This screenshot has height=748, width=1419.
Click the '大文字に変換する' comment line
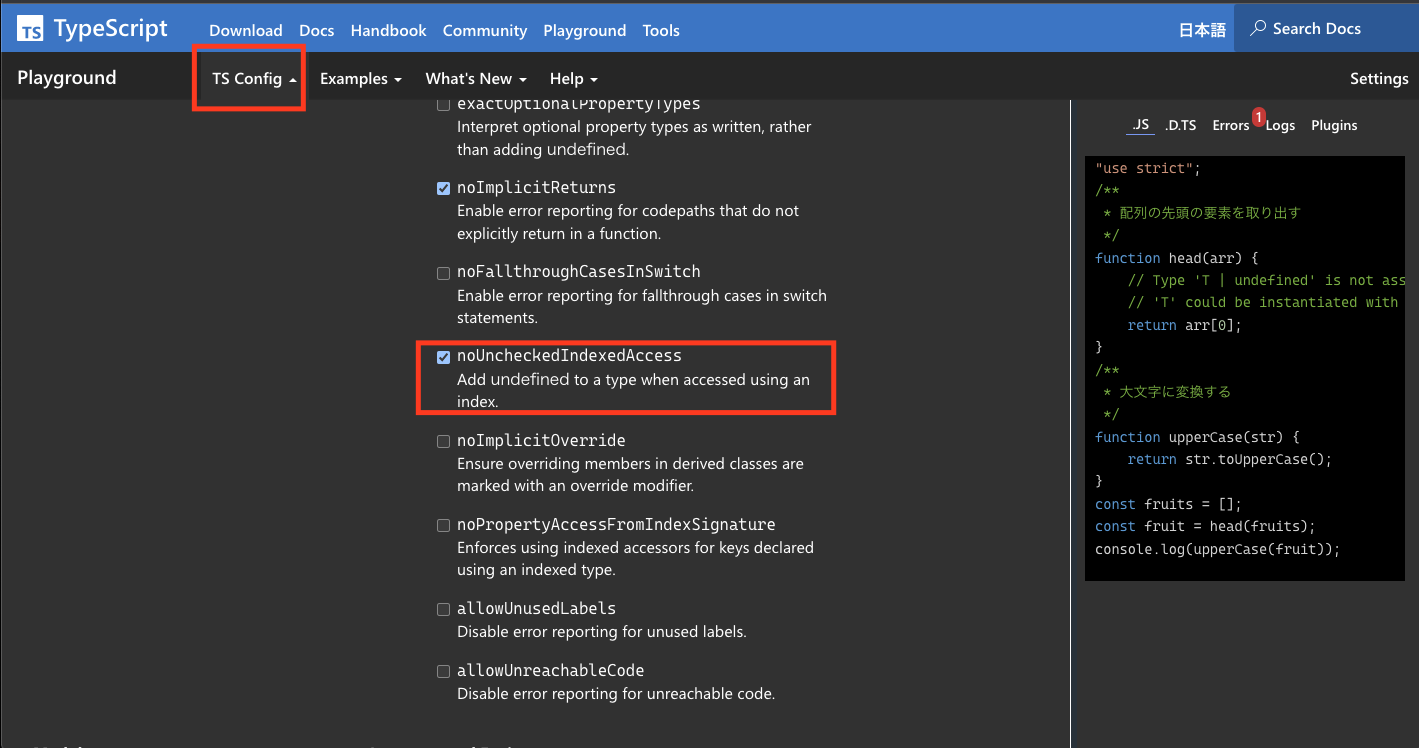tap(1166, 392)
